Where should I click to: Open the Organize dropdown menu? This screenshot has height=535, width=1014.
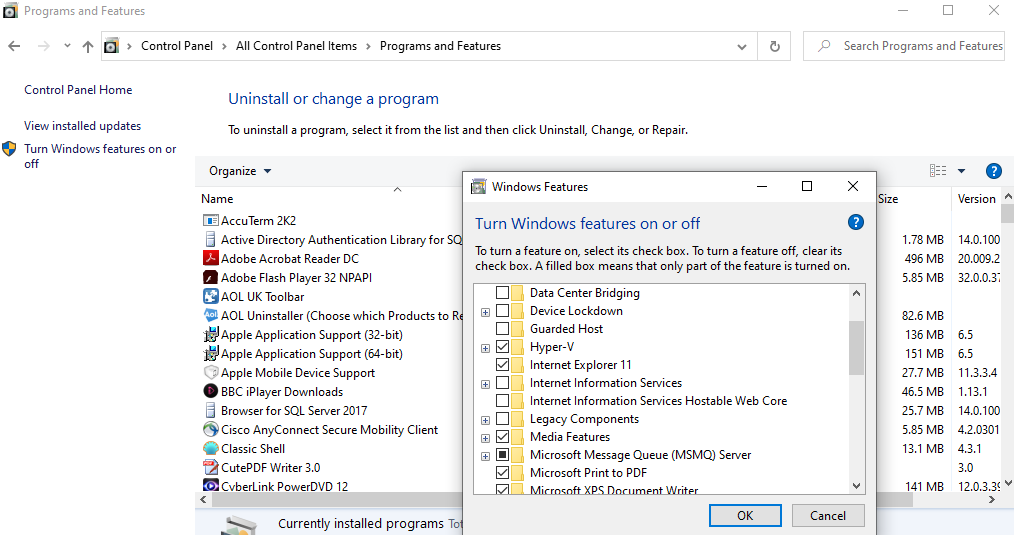coord(240,171)
